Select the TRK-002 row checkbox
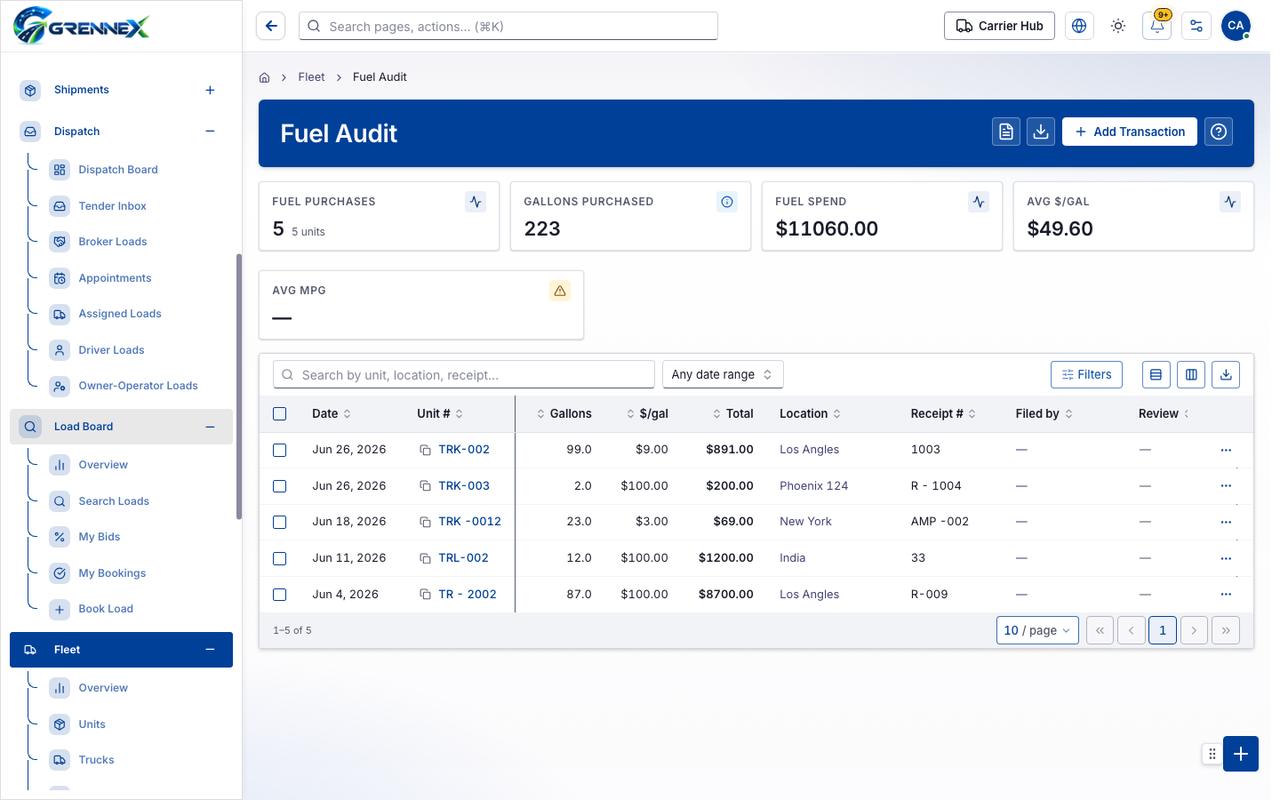 (280, 450)
